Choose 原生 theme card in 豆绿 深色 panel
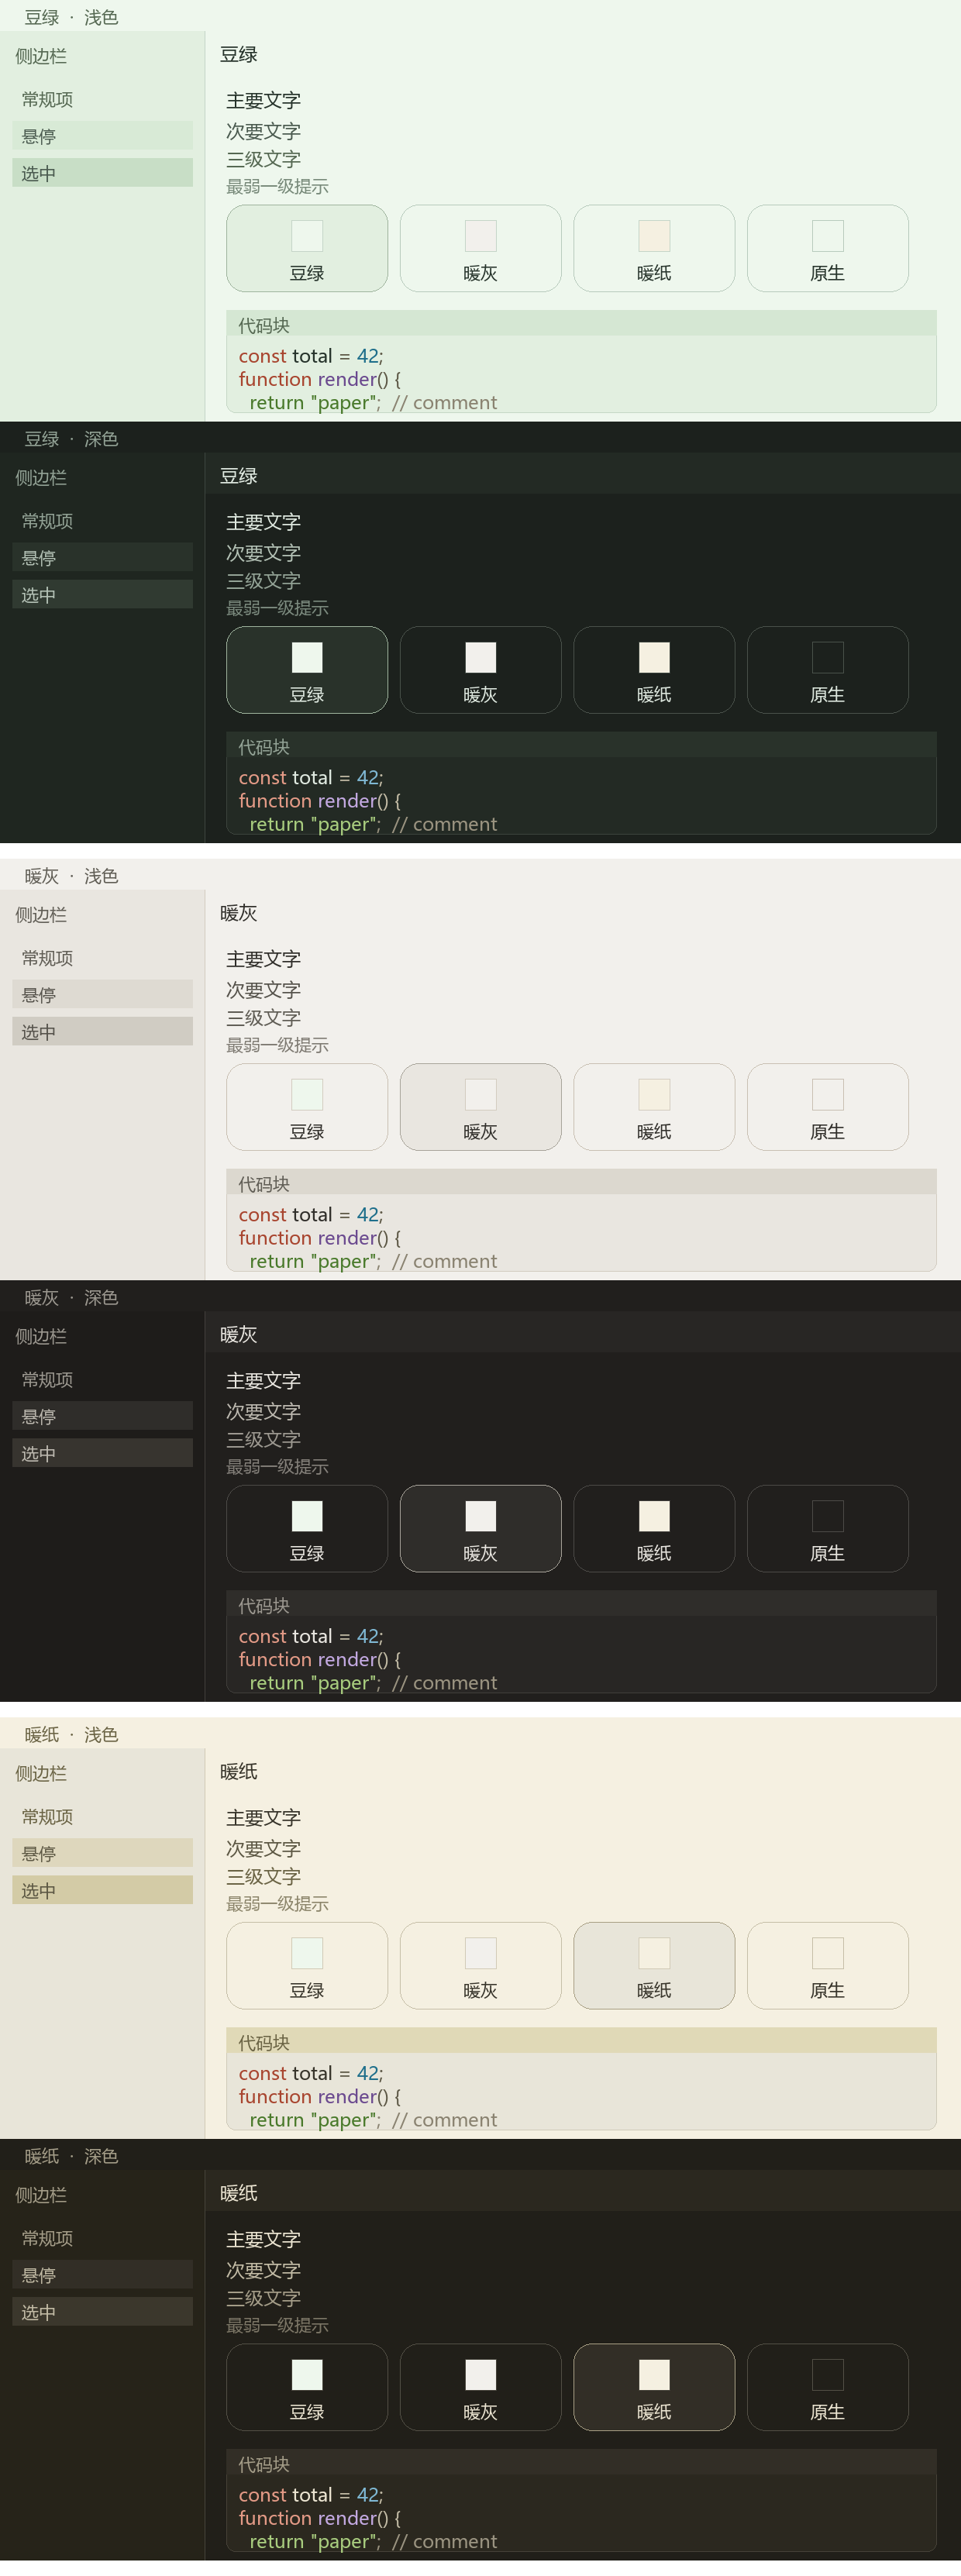 coord(828,669)
